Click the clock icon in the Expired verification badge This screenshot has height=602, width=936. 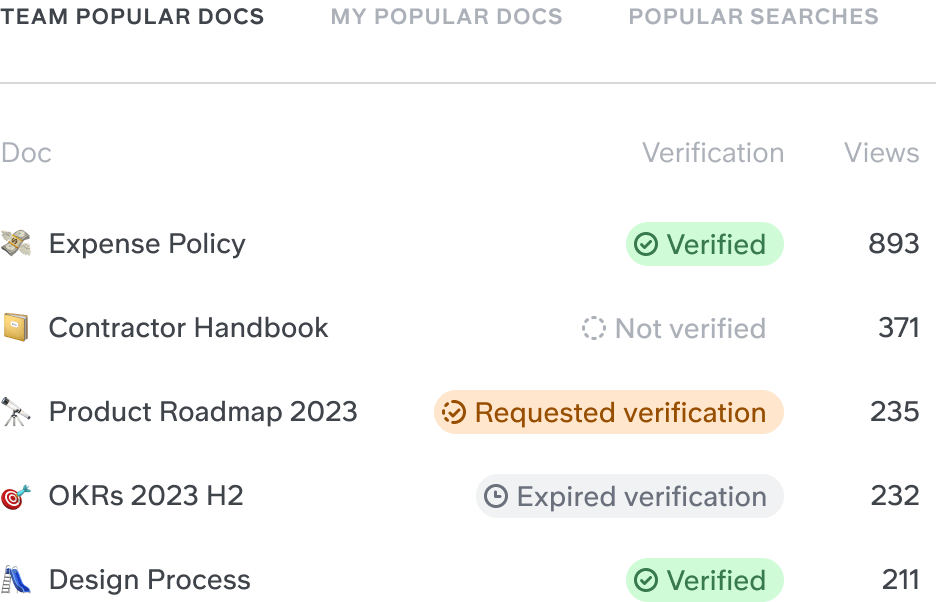496,496
